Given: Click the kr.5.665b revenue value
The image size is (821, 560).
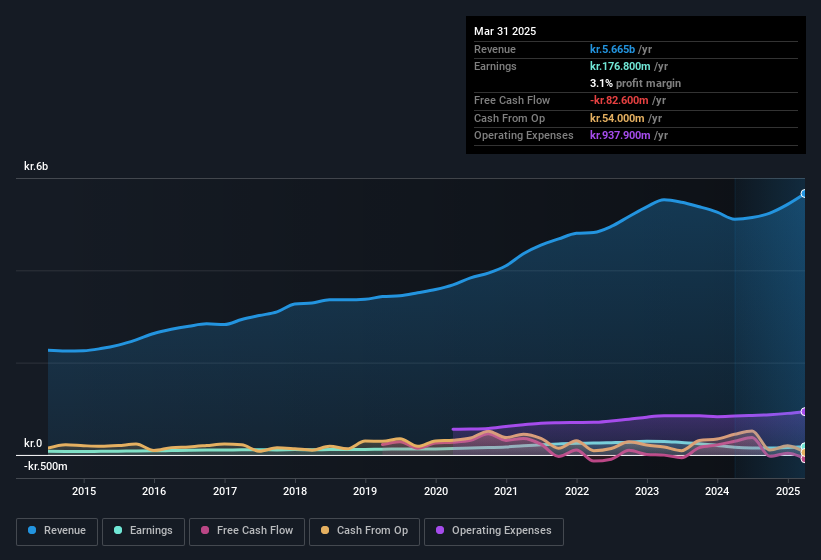Looking at the screenshot, I should pyautogui.click(x=612, y=49).
